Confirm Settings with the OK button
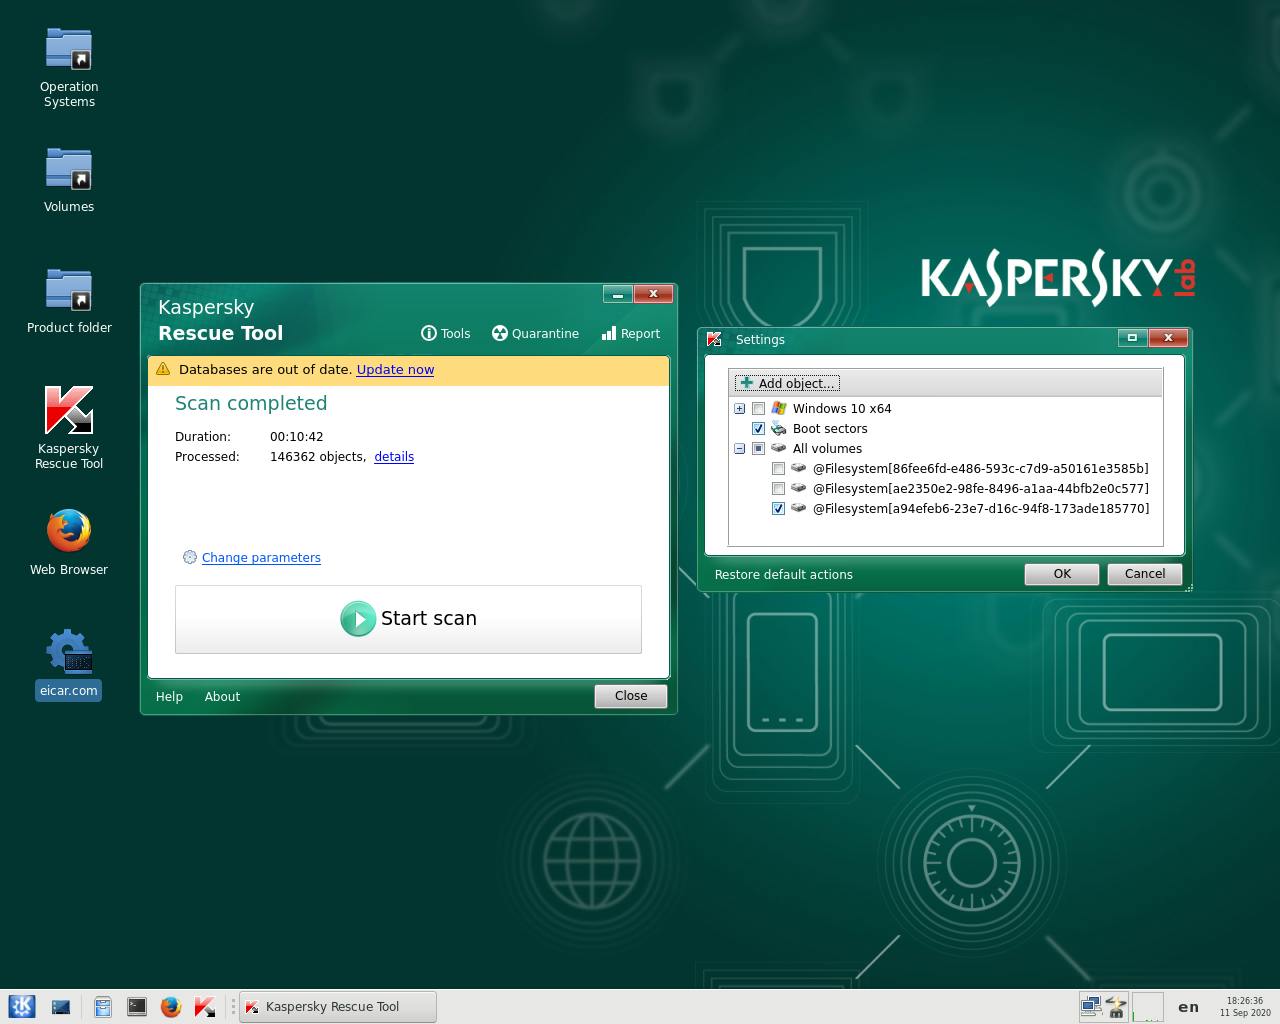 tap(1062, 574)
